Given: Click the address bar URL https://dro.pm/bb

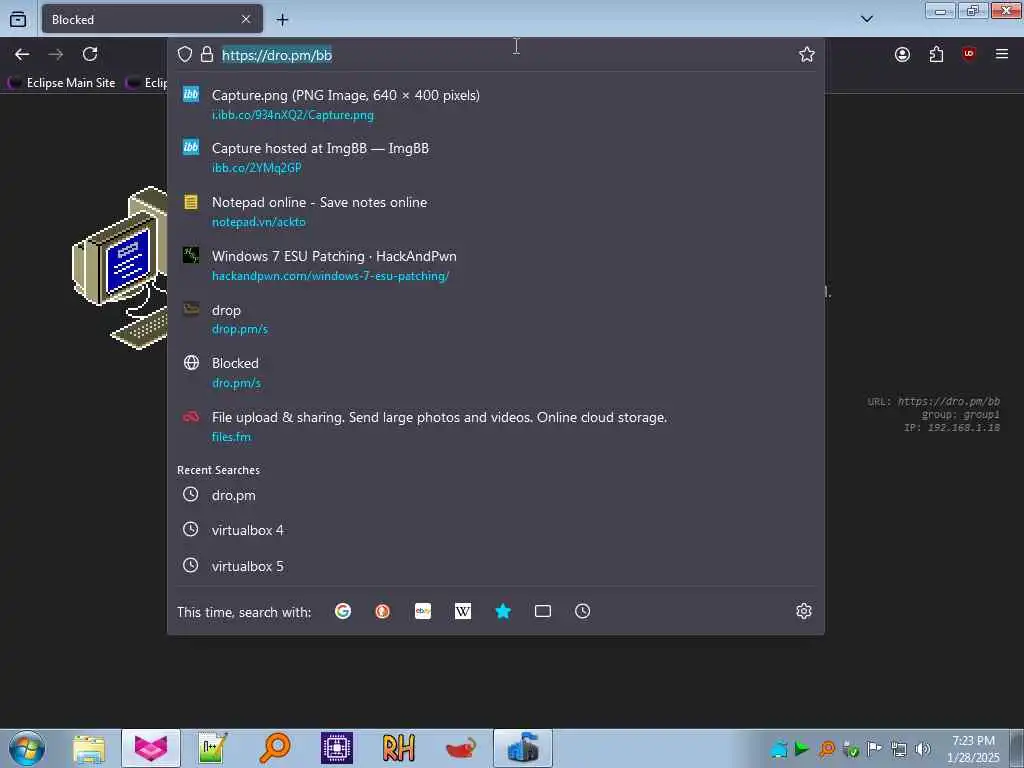Looking at the screenshot, I should [277, 56].
